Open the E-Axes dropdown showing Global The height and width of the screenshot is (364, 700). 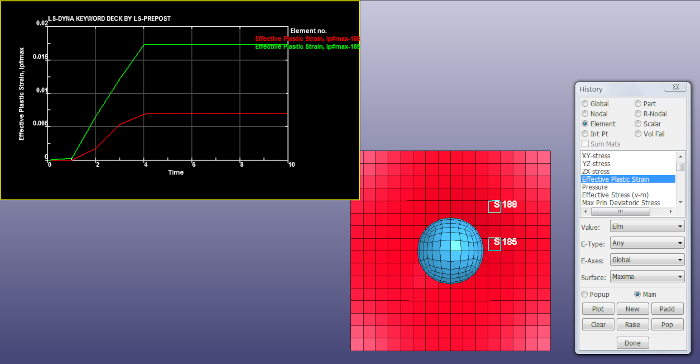coord(647,259)
